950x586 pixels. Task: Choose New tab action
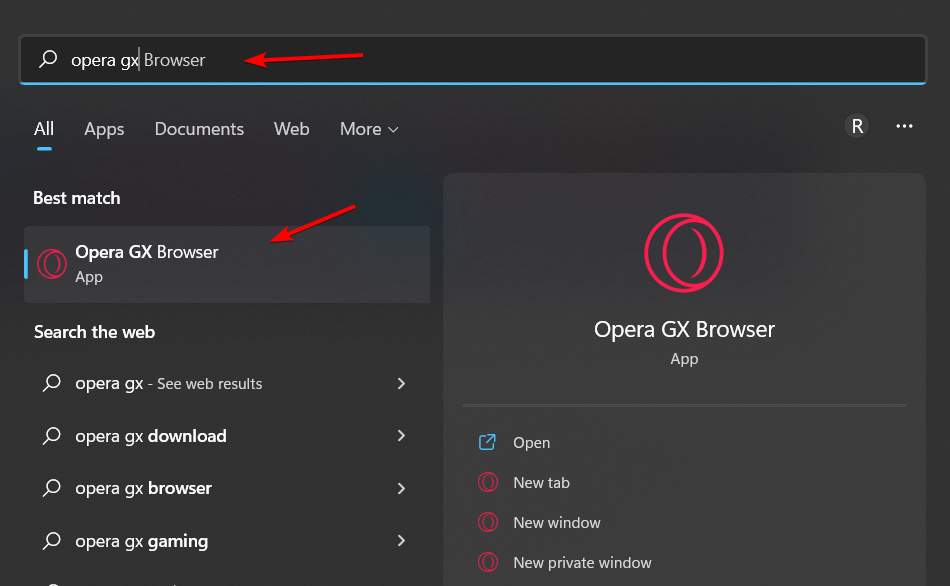point(541,483)
